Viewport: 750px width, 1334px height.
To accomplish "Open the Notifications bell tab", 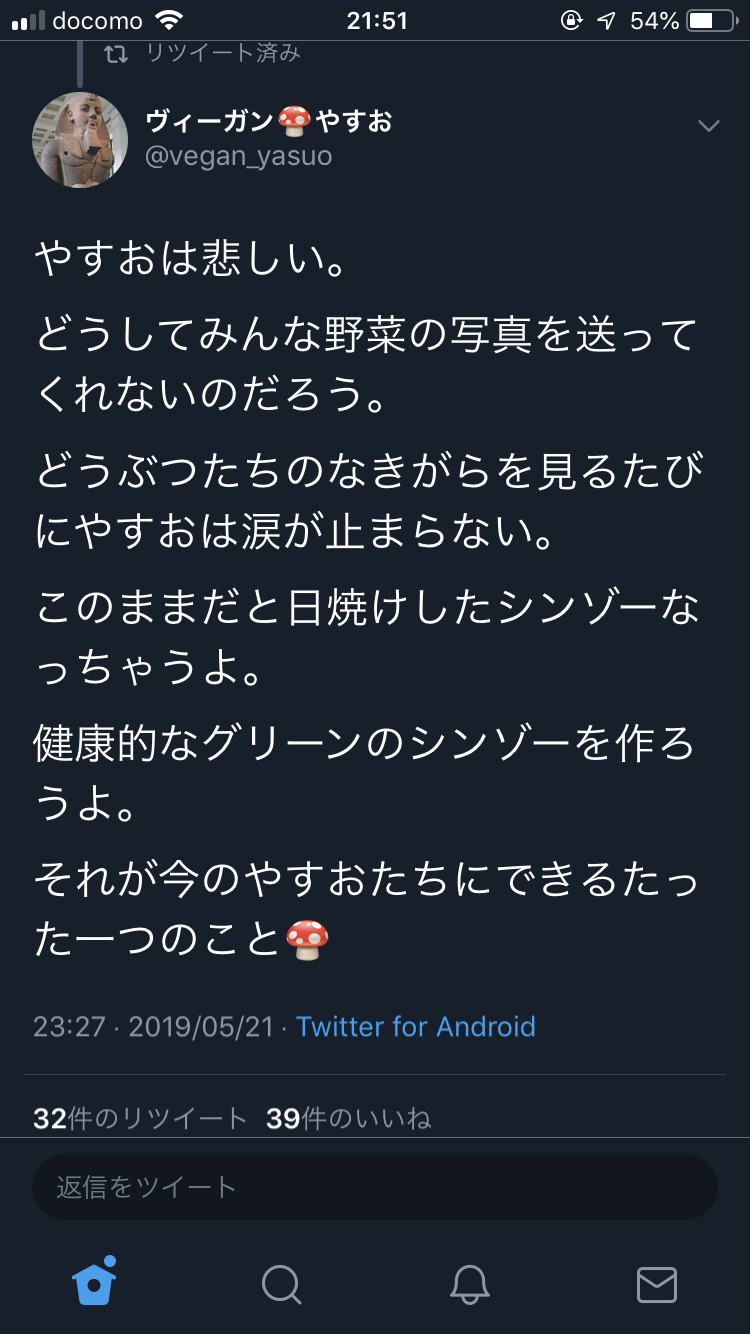I will coord(469,1284).
